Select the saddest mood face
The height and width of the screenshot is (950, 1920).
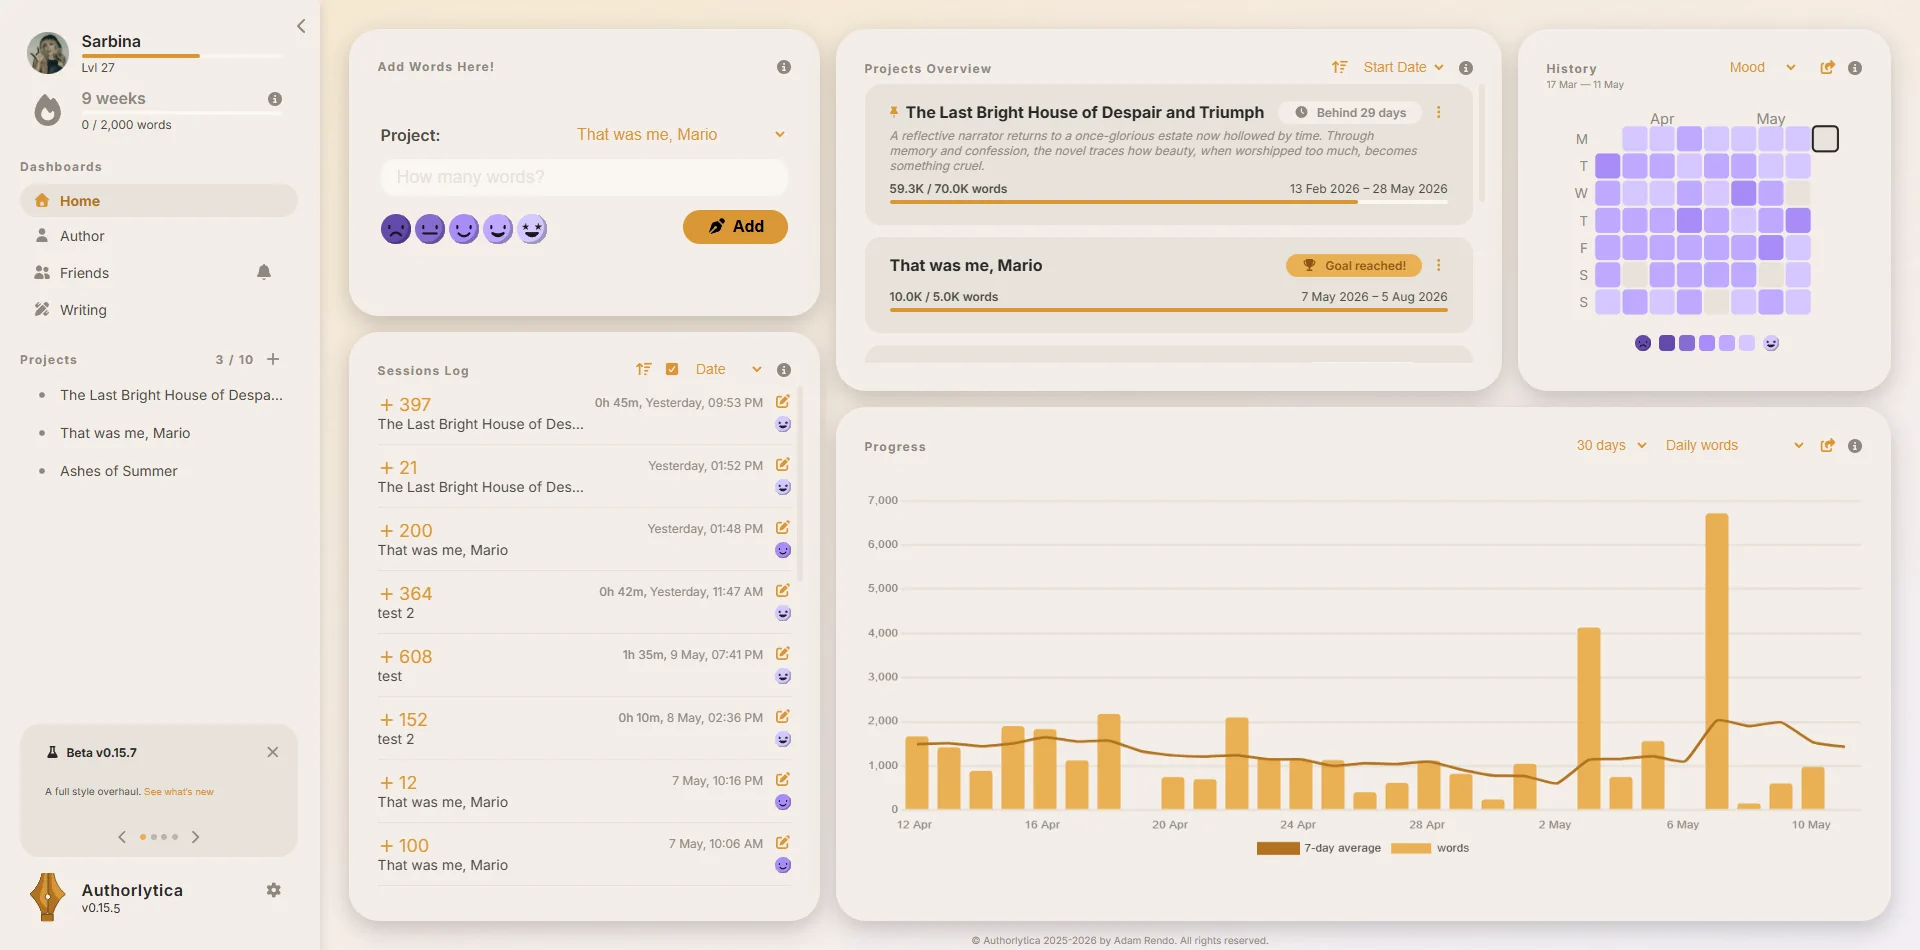pos(396,229)
